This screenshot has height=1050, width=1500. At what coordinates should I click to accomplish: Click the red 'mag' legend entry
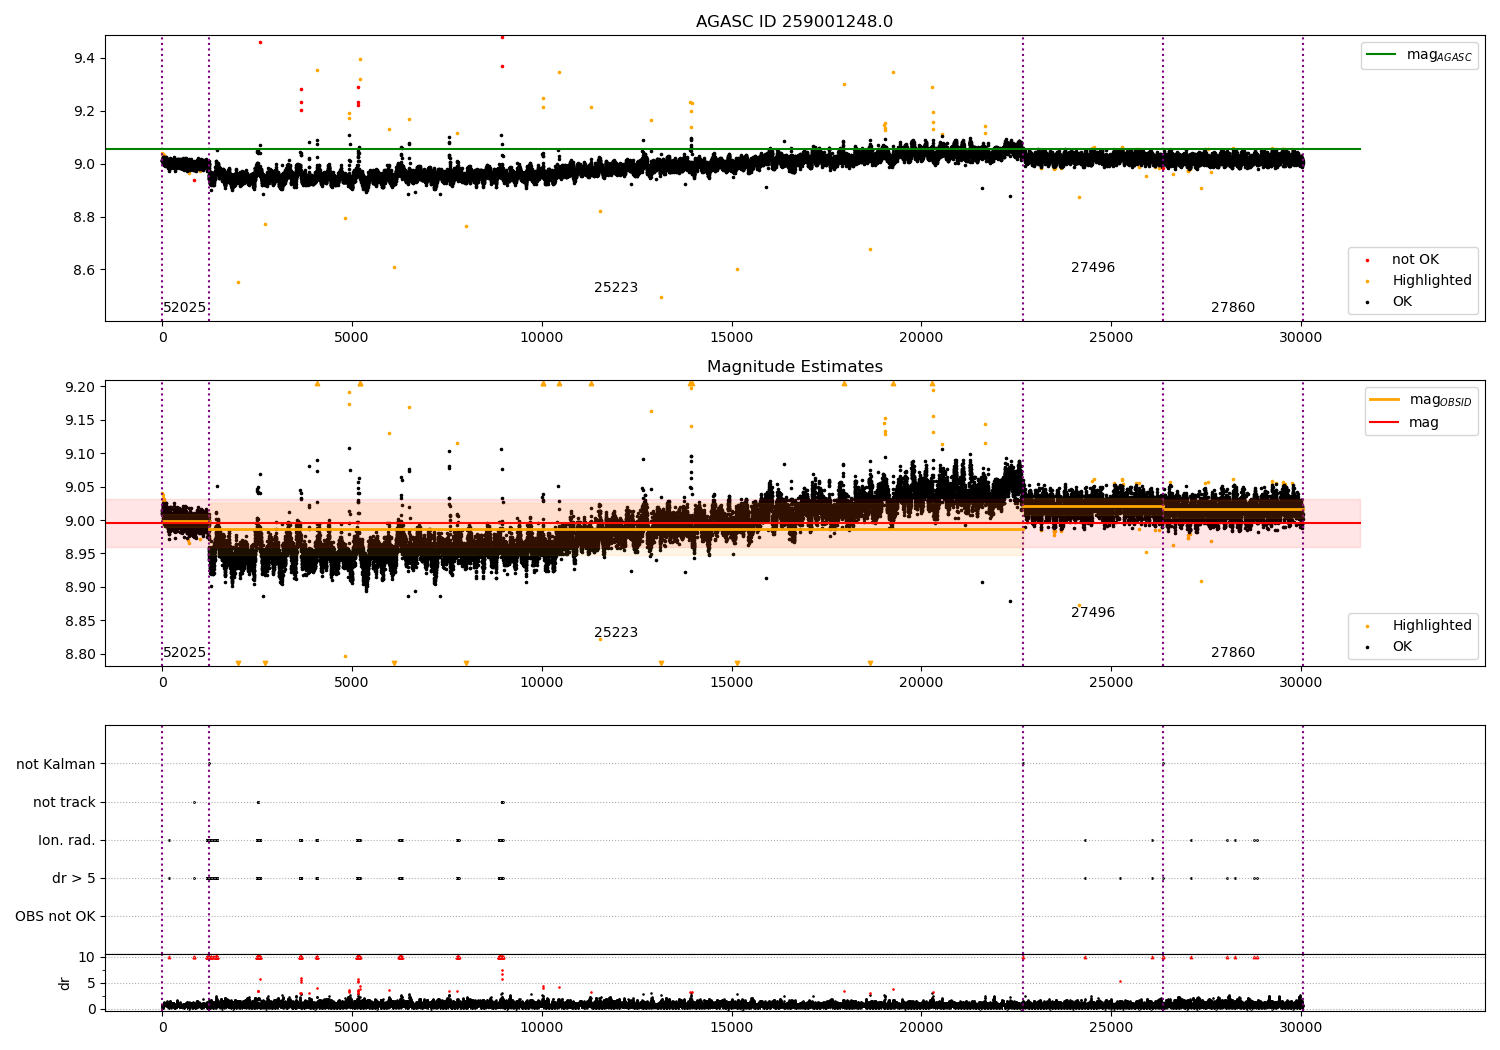[1404, 423]
